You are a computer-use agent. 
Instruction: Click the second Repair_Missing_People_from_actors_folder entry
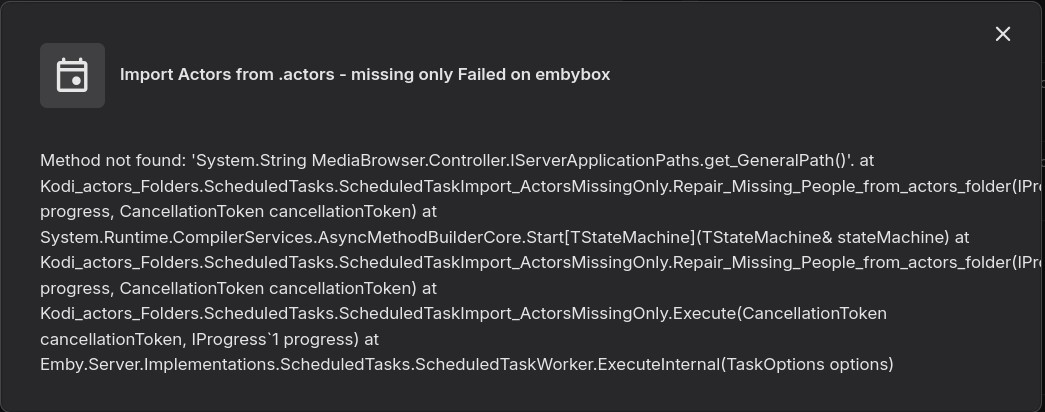coord(842,263)
